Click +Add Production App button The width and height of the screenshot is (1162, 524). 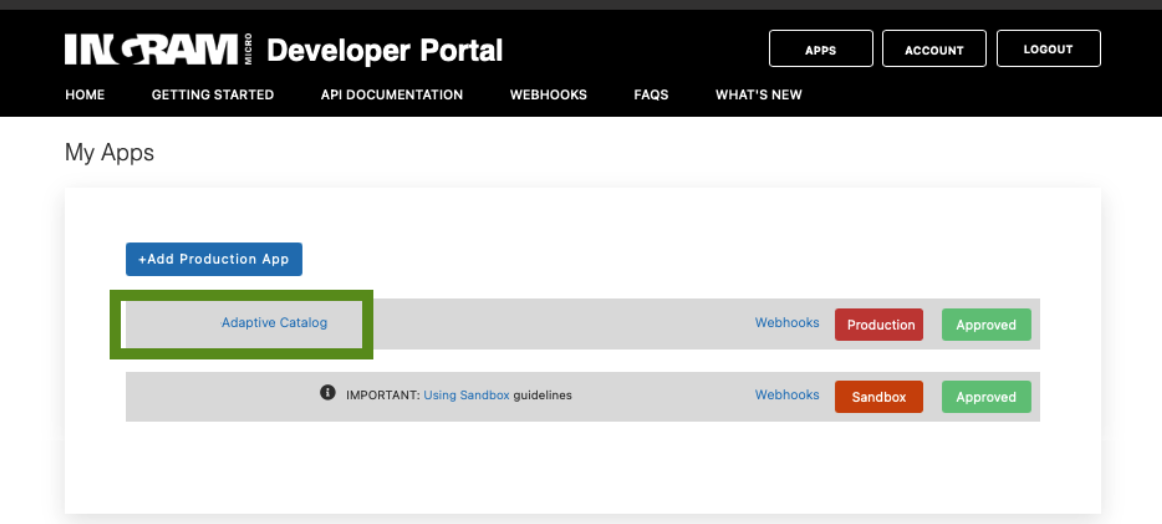coord(214,259)
